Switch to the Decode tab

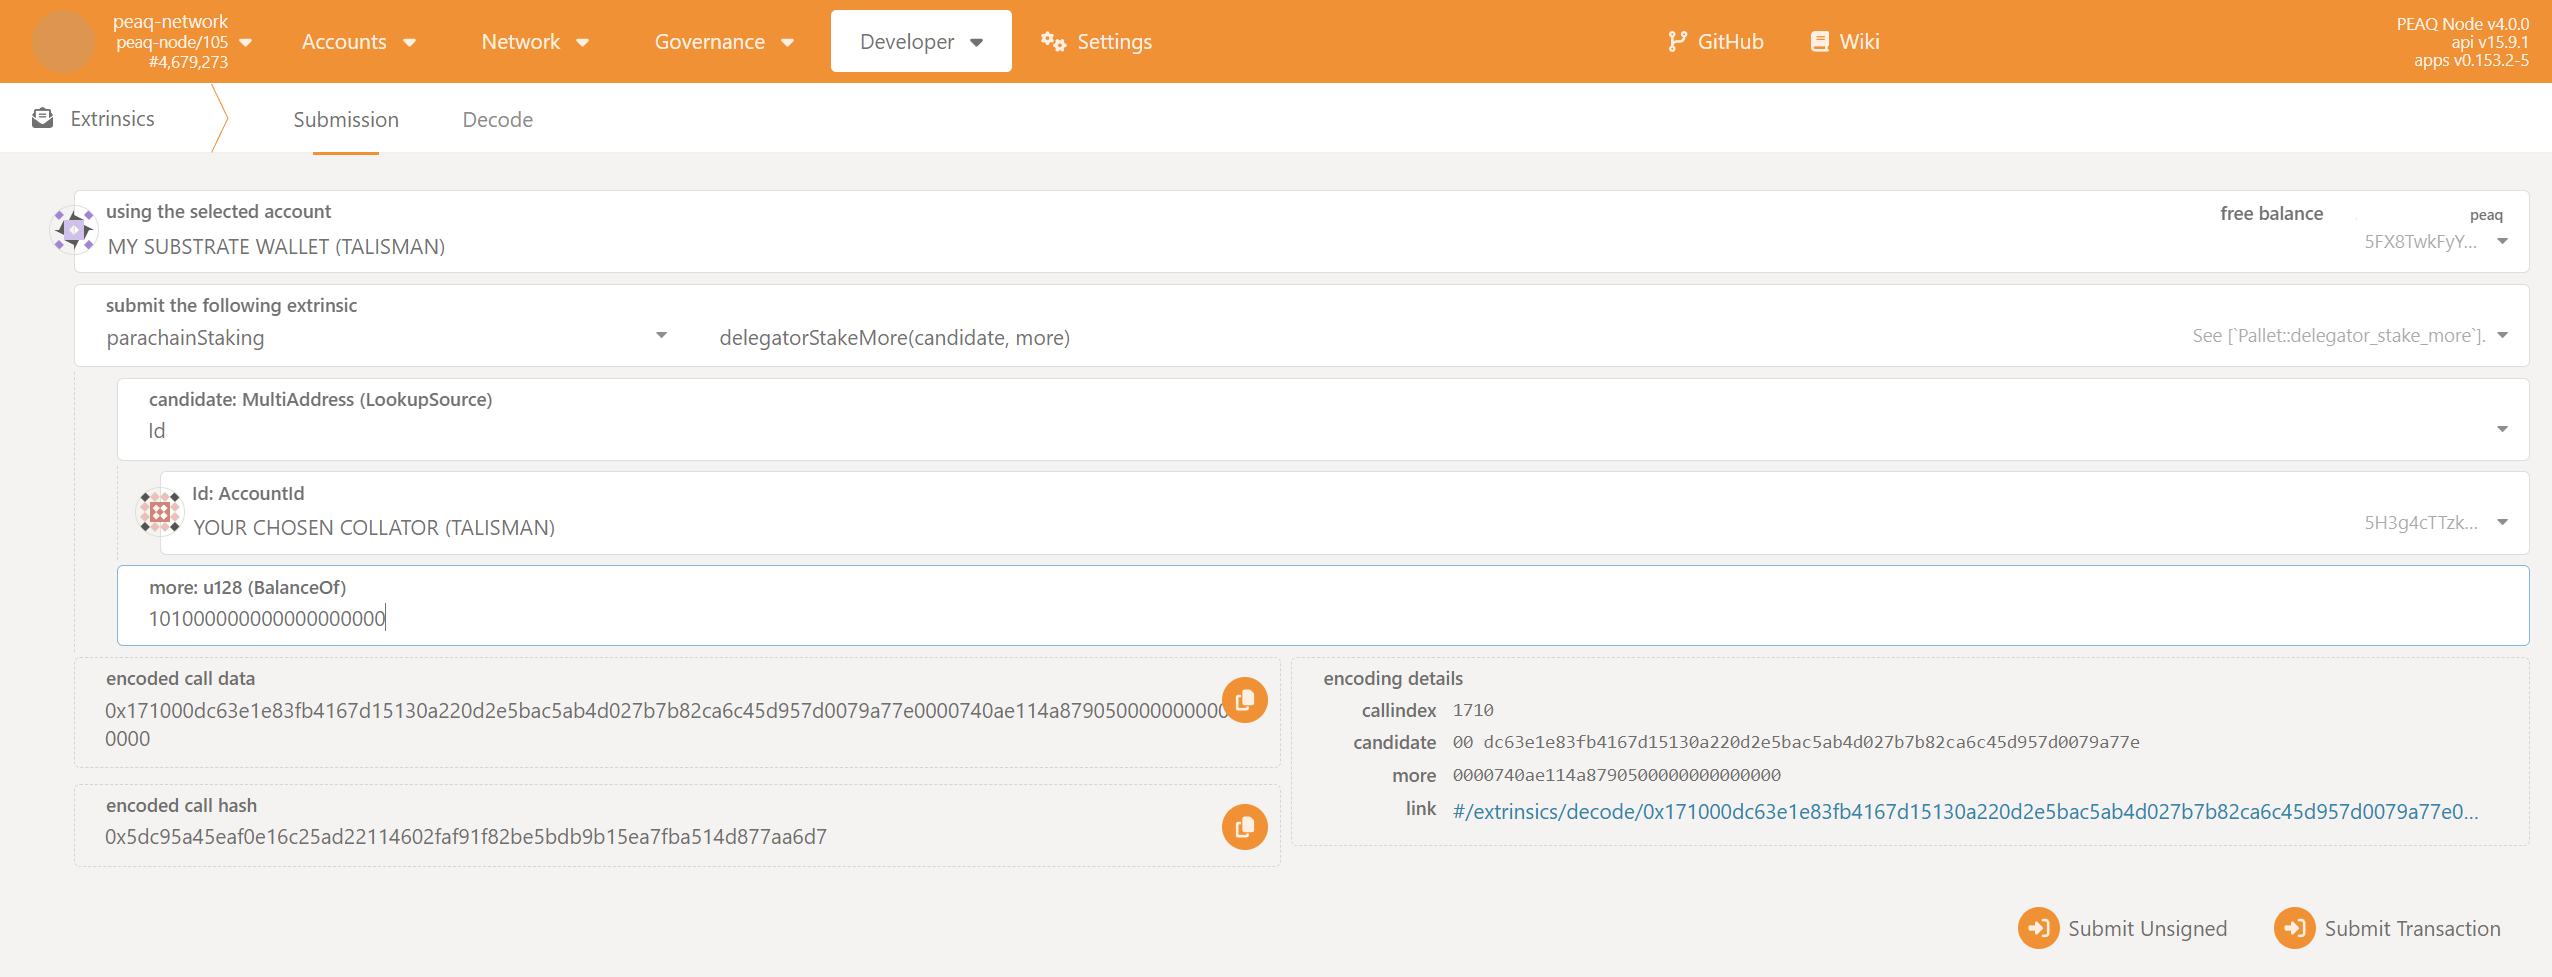(x=497, y=119)
